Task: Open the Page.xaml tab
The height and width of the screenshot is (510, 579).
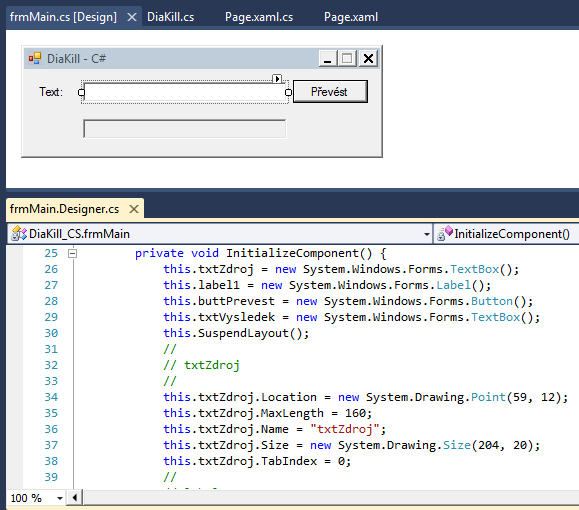Action: [351, 17]
